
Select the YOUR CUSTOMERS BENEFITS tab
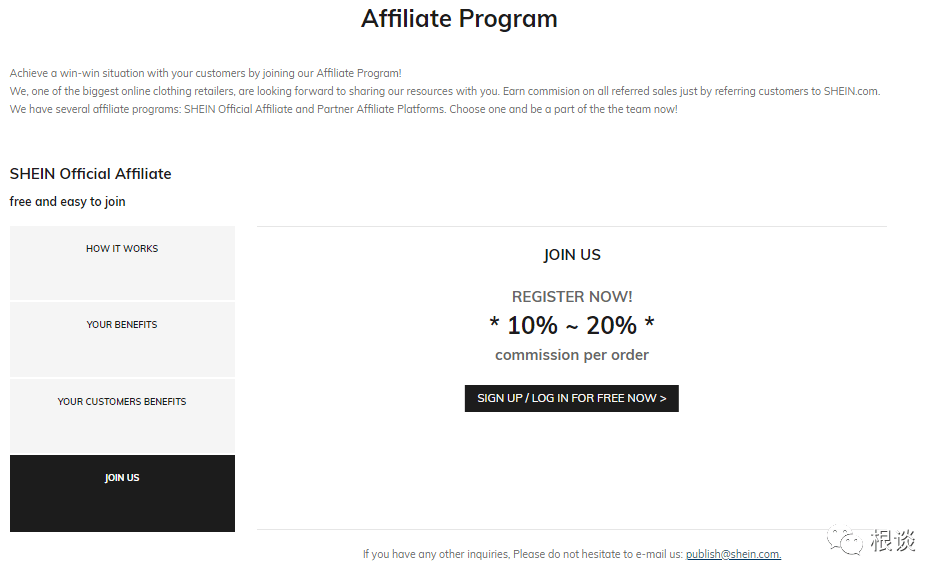click(x=122, y=415)
